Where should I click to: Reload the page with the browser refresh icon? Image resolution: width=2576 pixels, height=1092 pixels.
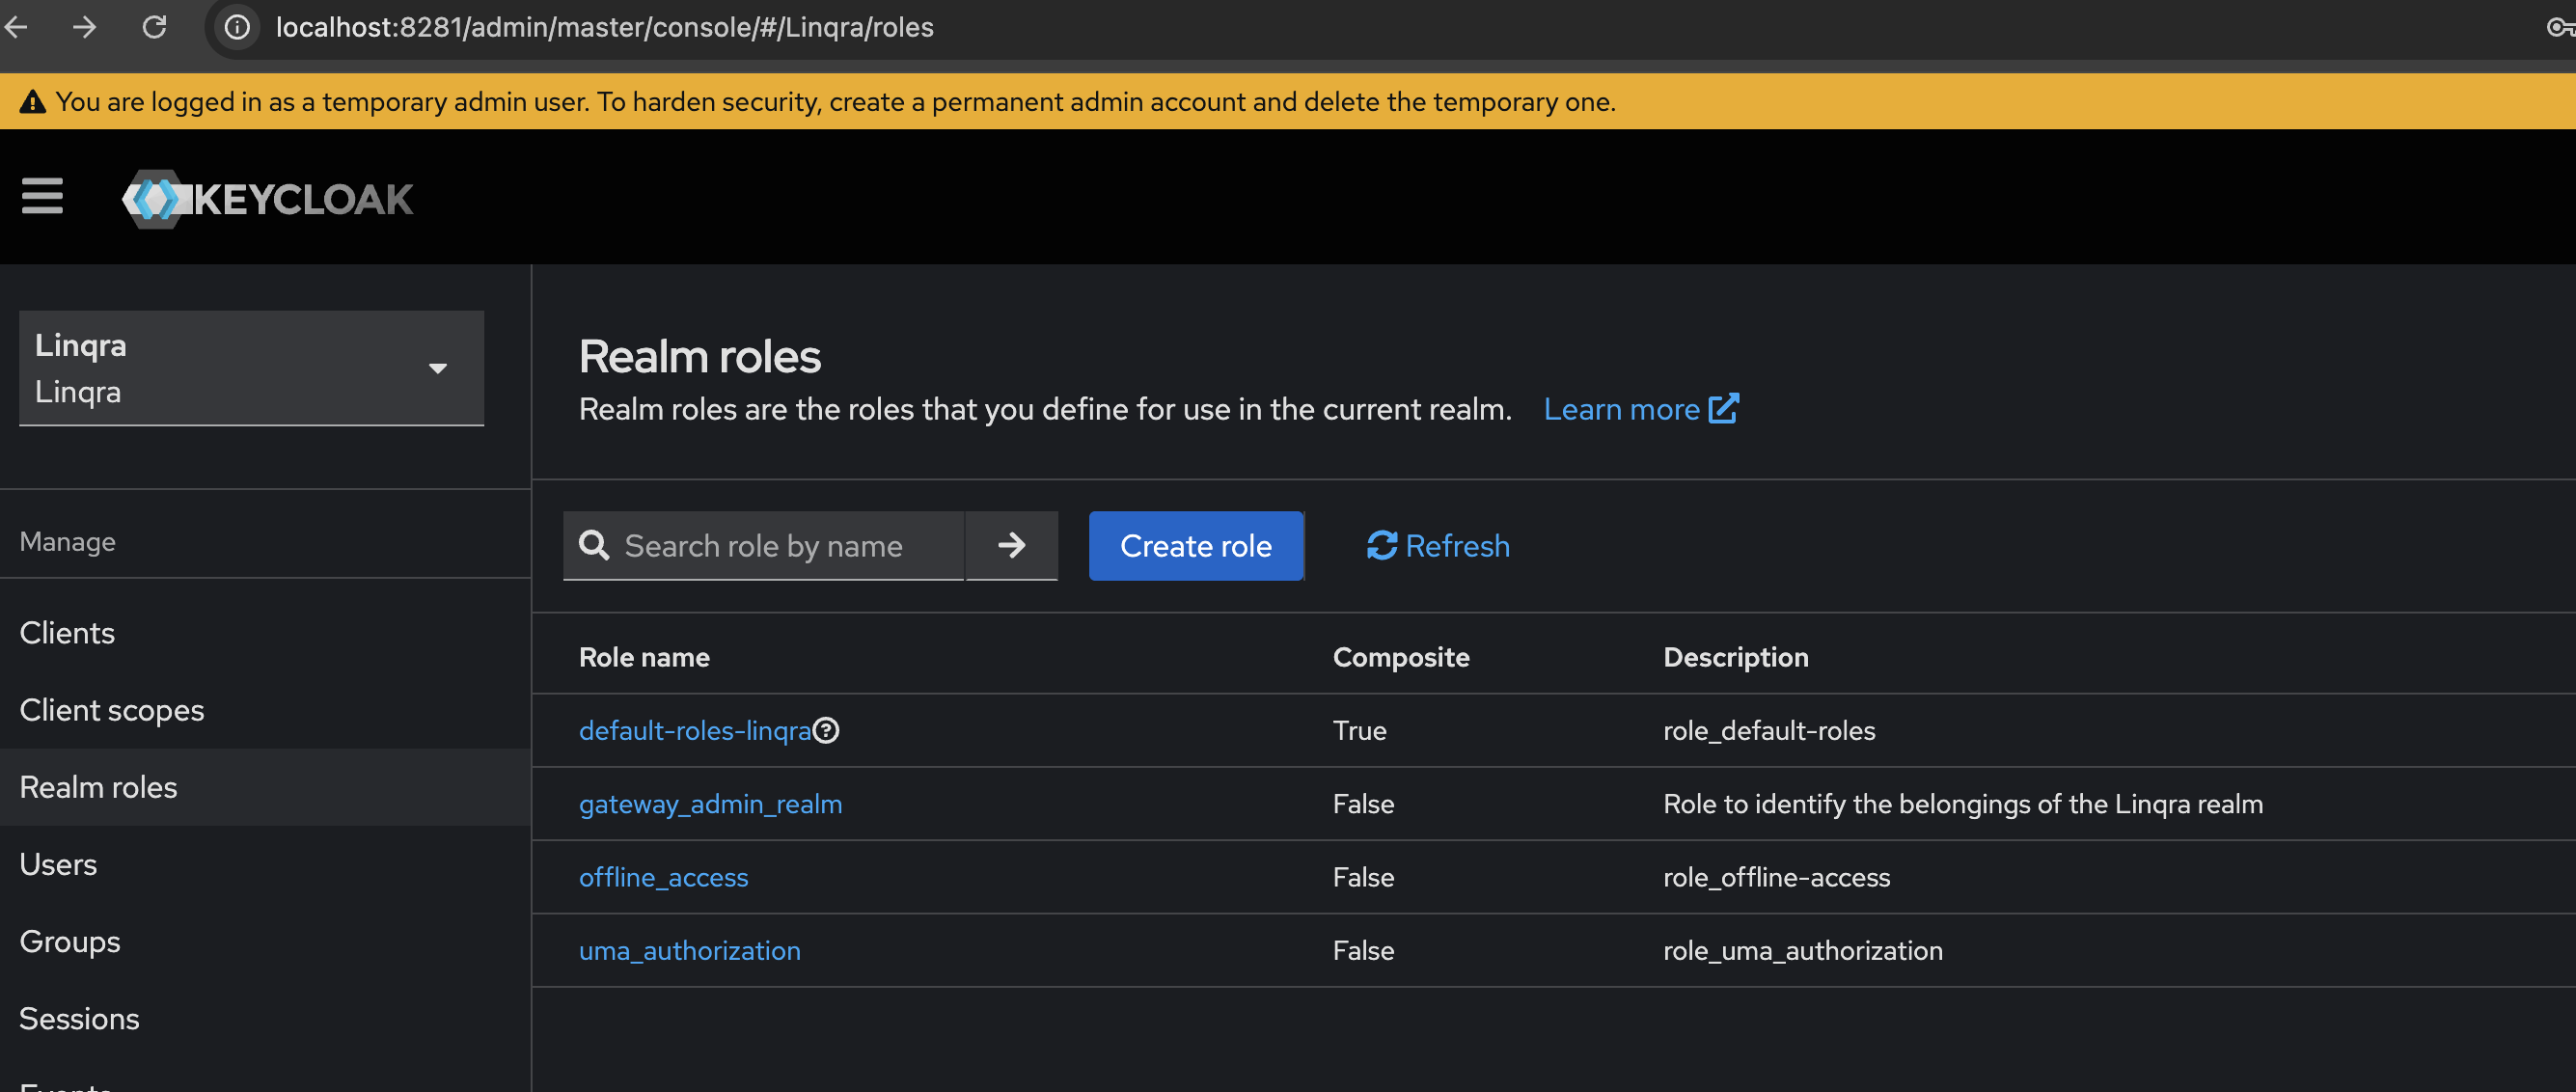[155, 27]
